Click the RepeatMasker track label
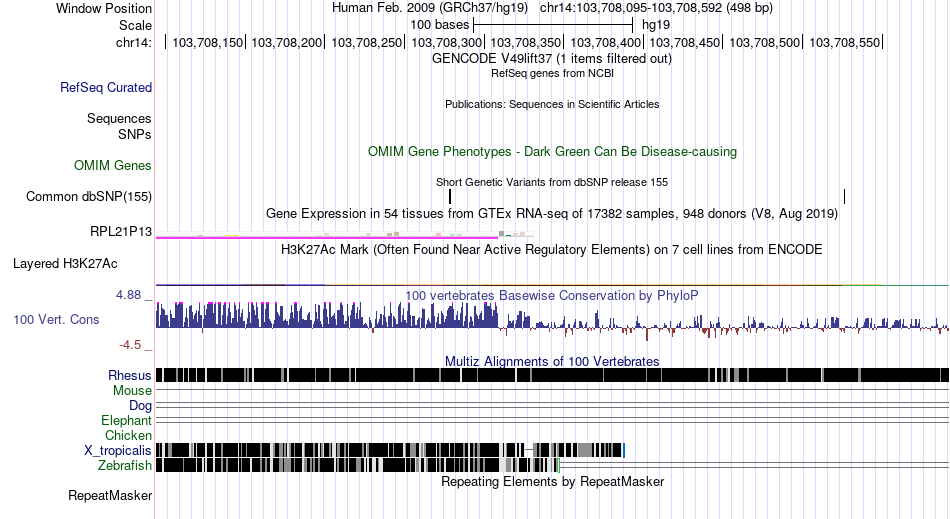The height and width of the screenshot is (519, 950). pos(110,495)
